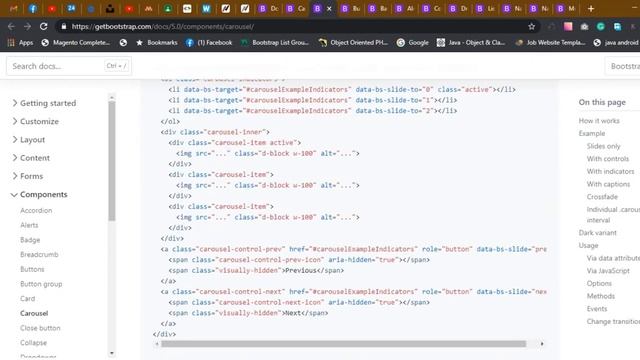This screenshot has width=640, height=360.
Task: Expand the Content section
Action: coord(31,158)
